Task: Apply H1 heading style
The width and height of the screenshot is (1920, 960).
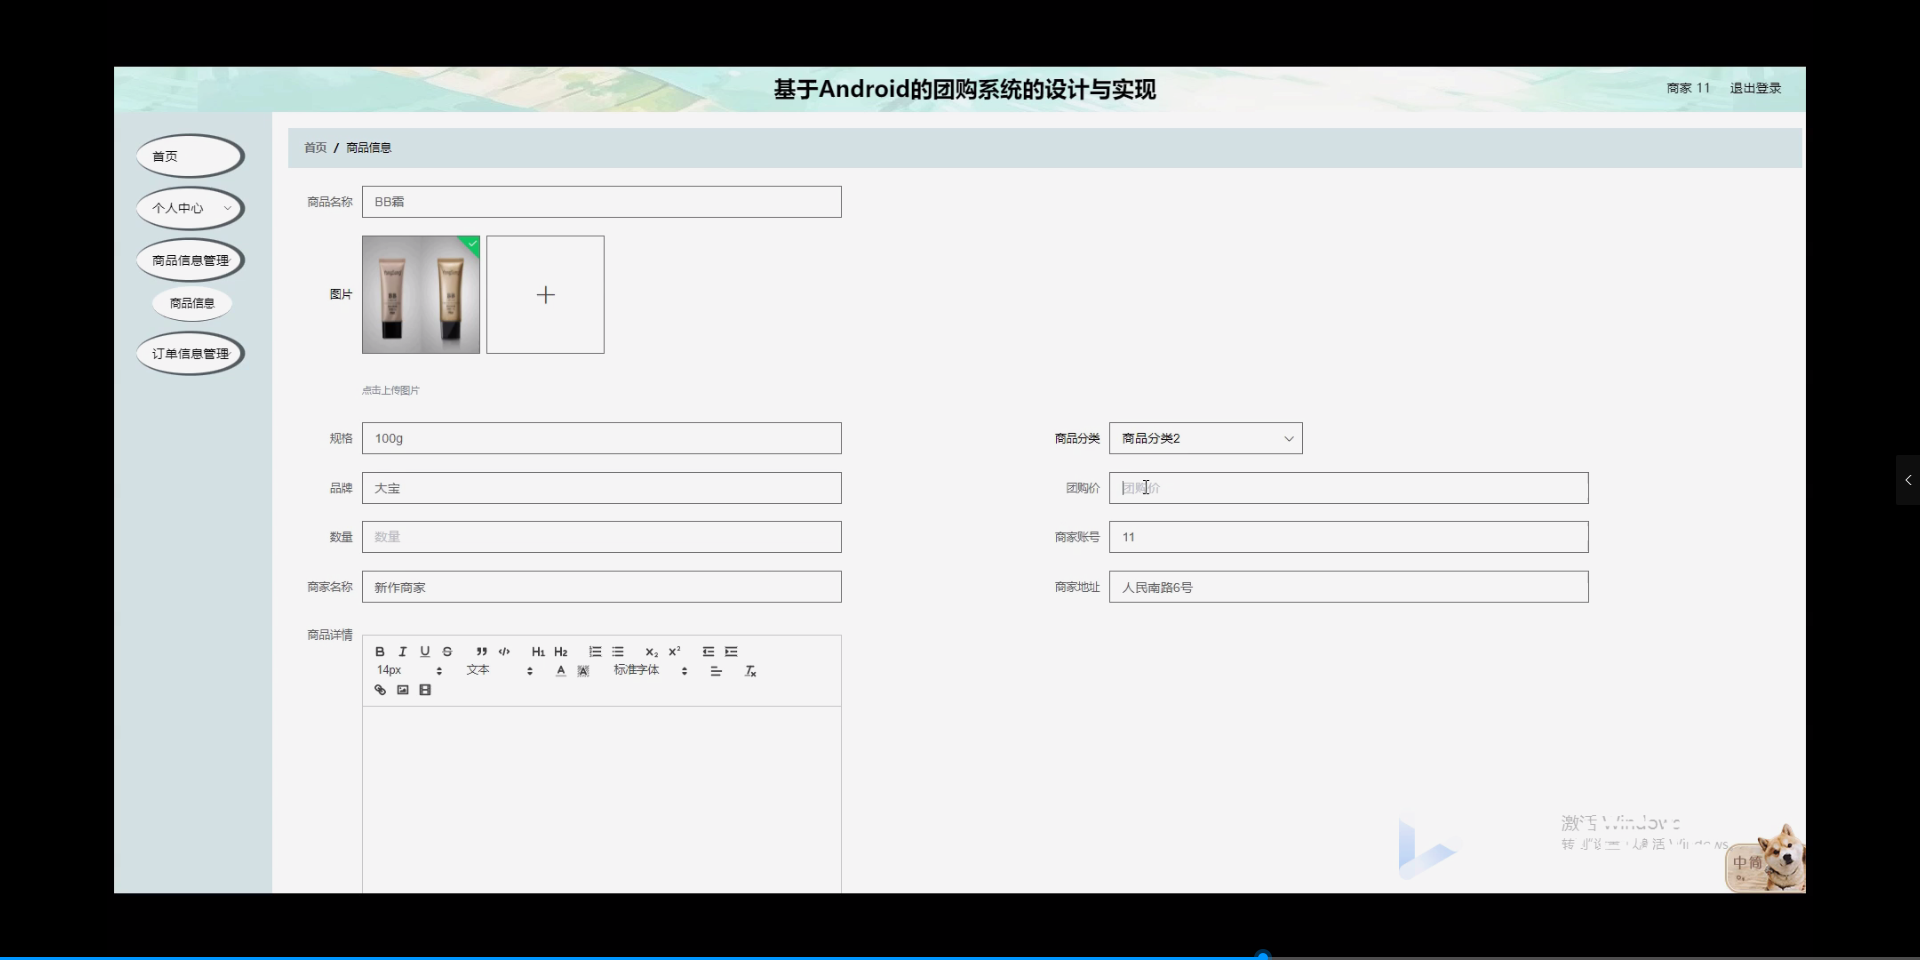Action: coord(538,651)
